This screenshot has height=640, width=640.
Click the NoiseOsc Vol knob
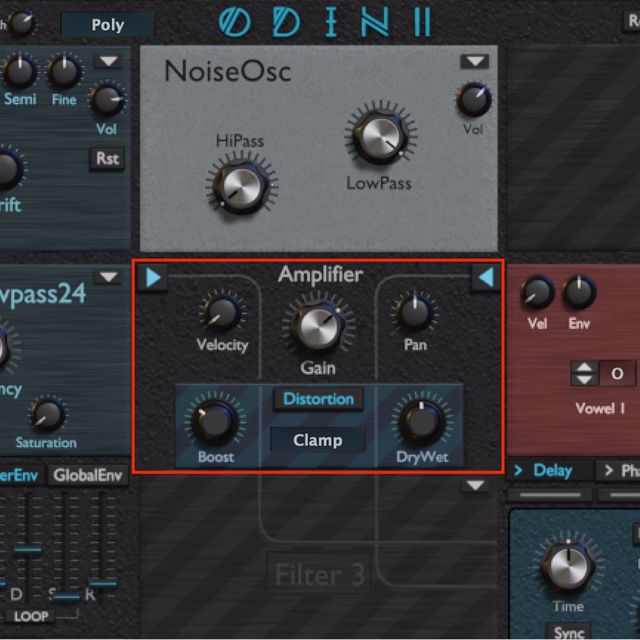(474, 99)
